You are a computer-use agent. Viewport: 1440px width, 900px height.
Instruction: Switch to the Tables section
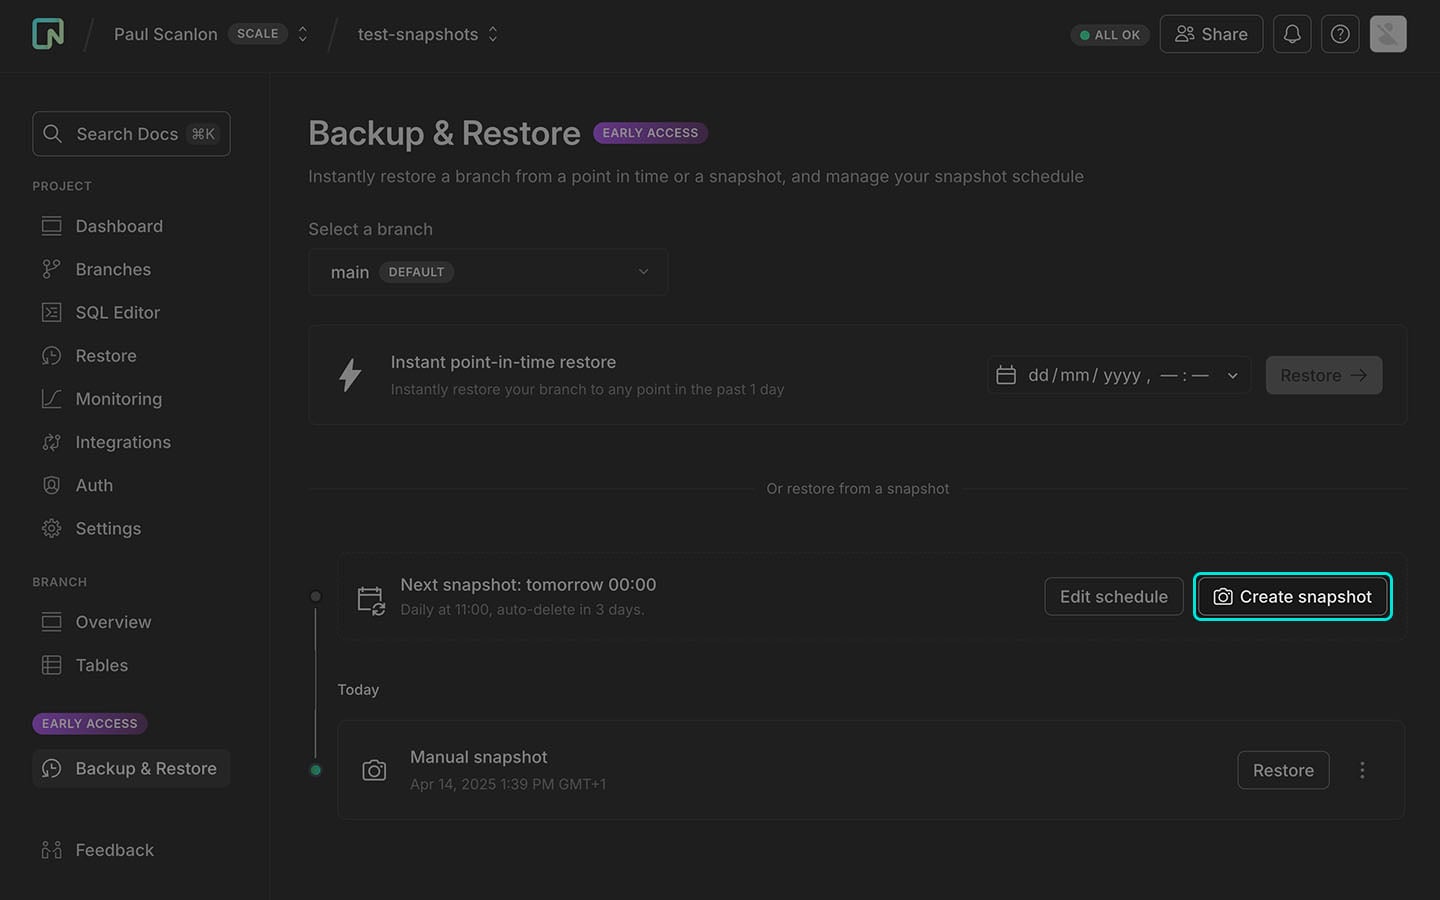click(x=102, y=665)
